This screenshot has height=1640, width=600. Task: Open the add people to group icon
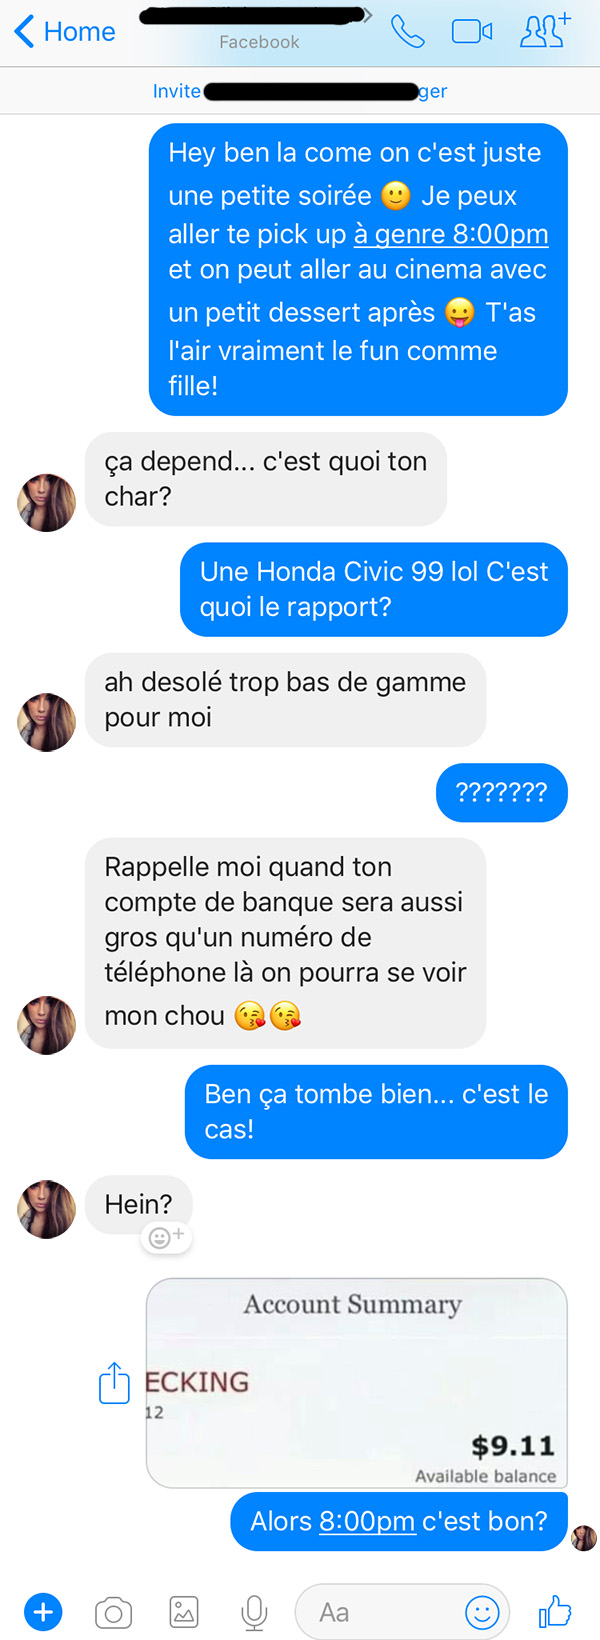coord(545,31)
